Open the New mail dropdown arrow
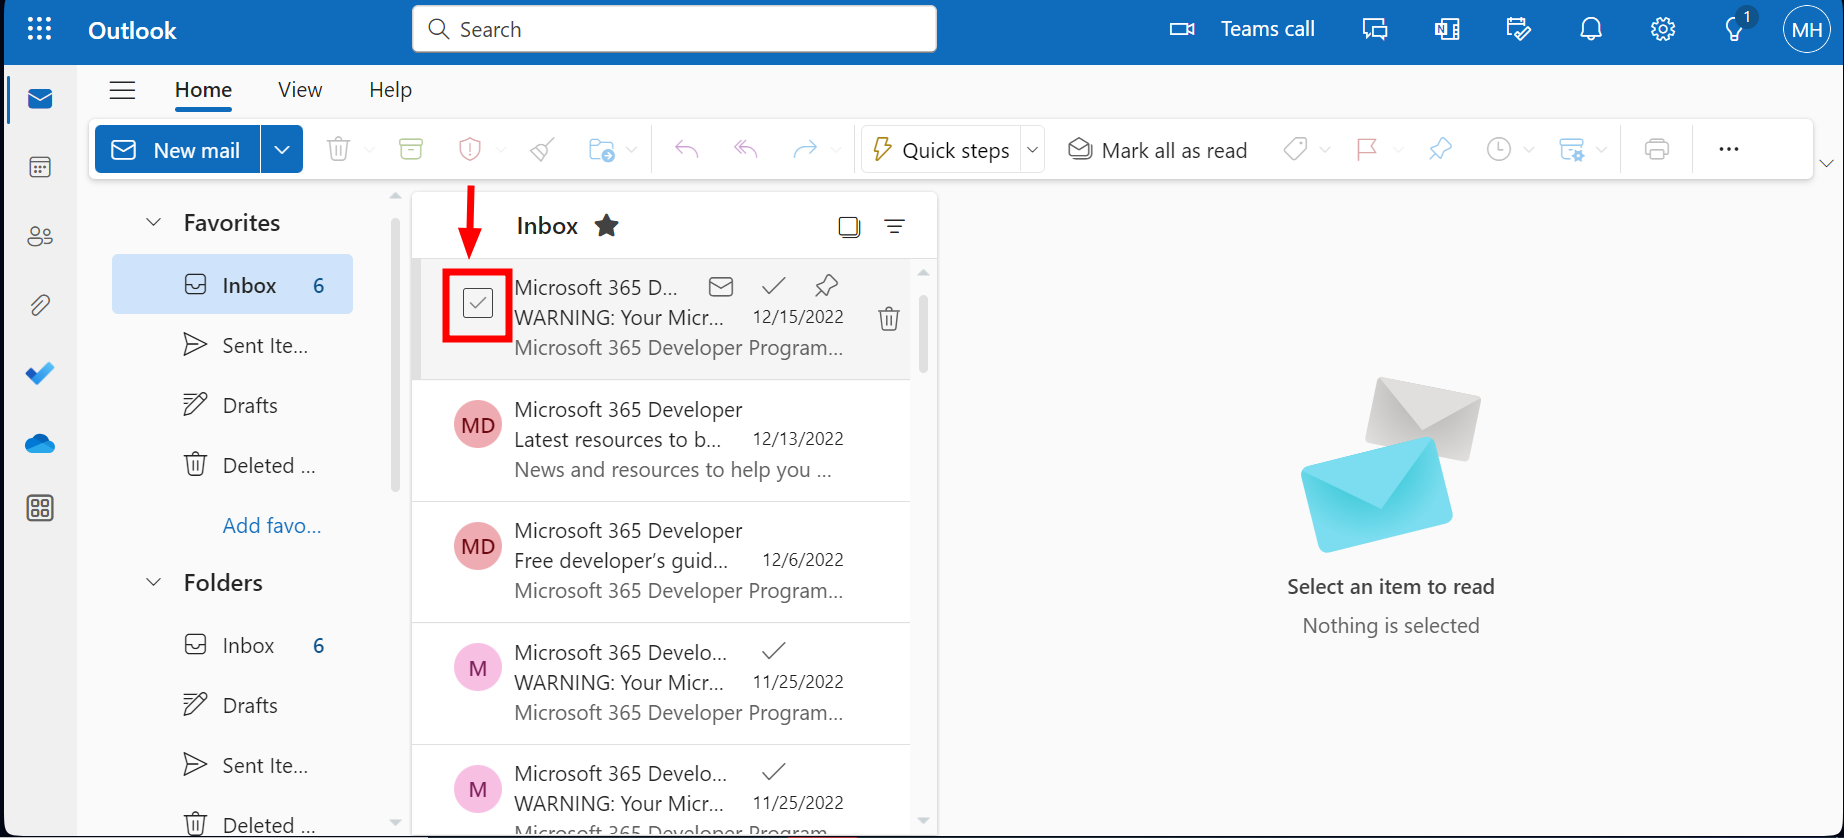 coord(282,150)
